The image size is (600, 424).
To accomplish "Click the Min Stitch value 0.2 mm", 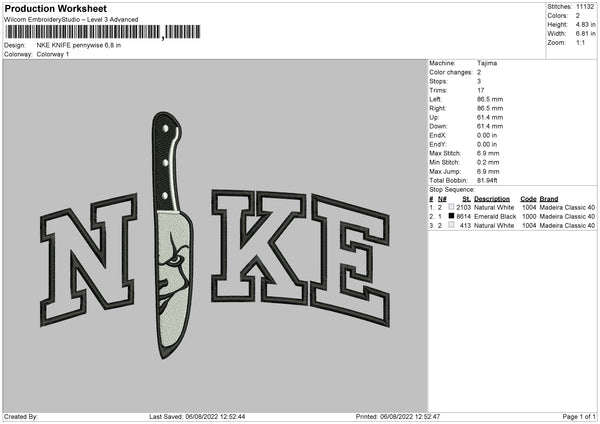I will 488,162.
